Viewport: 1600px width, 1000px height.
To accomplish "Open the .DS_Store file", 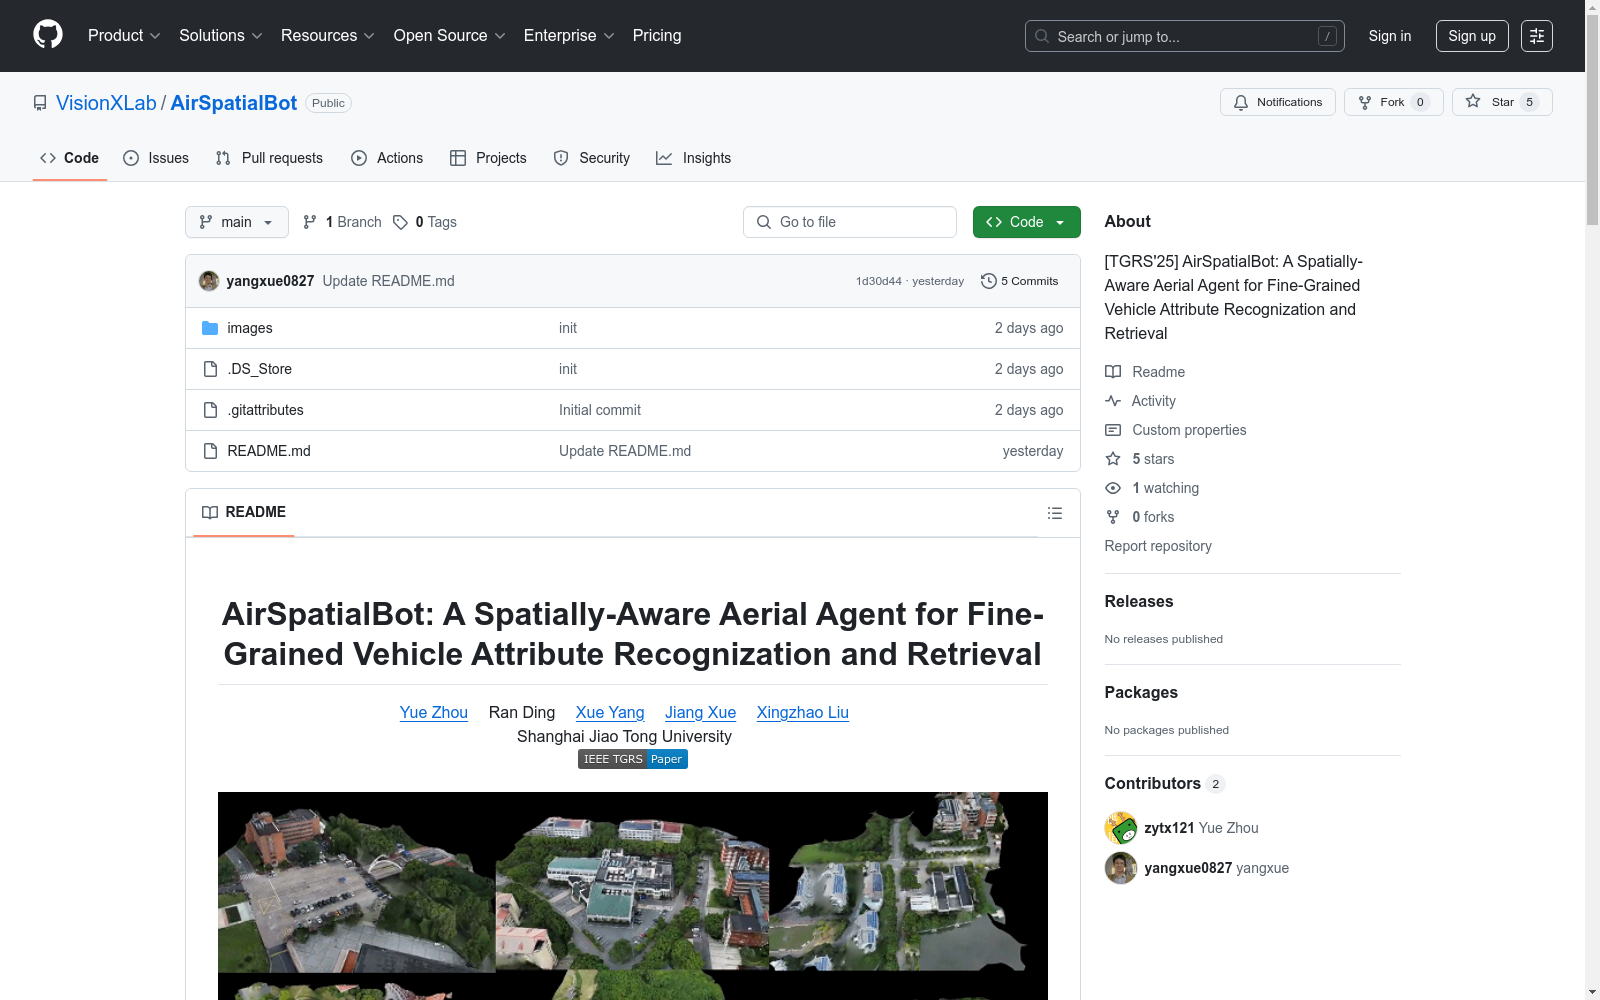I will tap(260, 369).
